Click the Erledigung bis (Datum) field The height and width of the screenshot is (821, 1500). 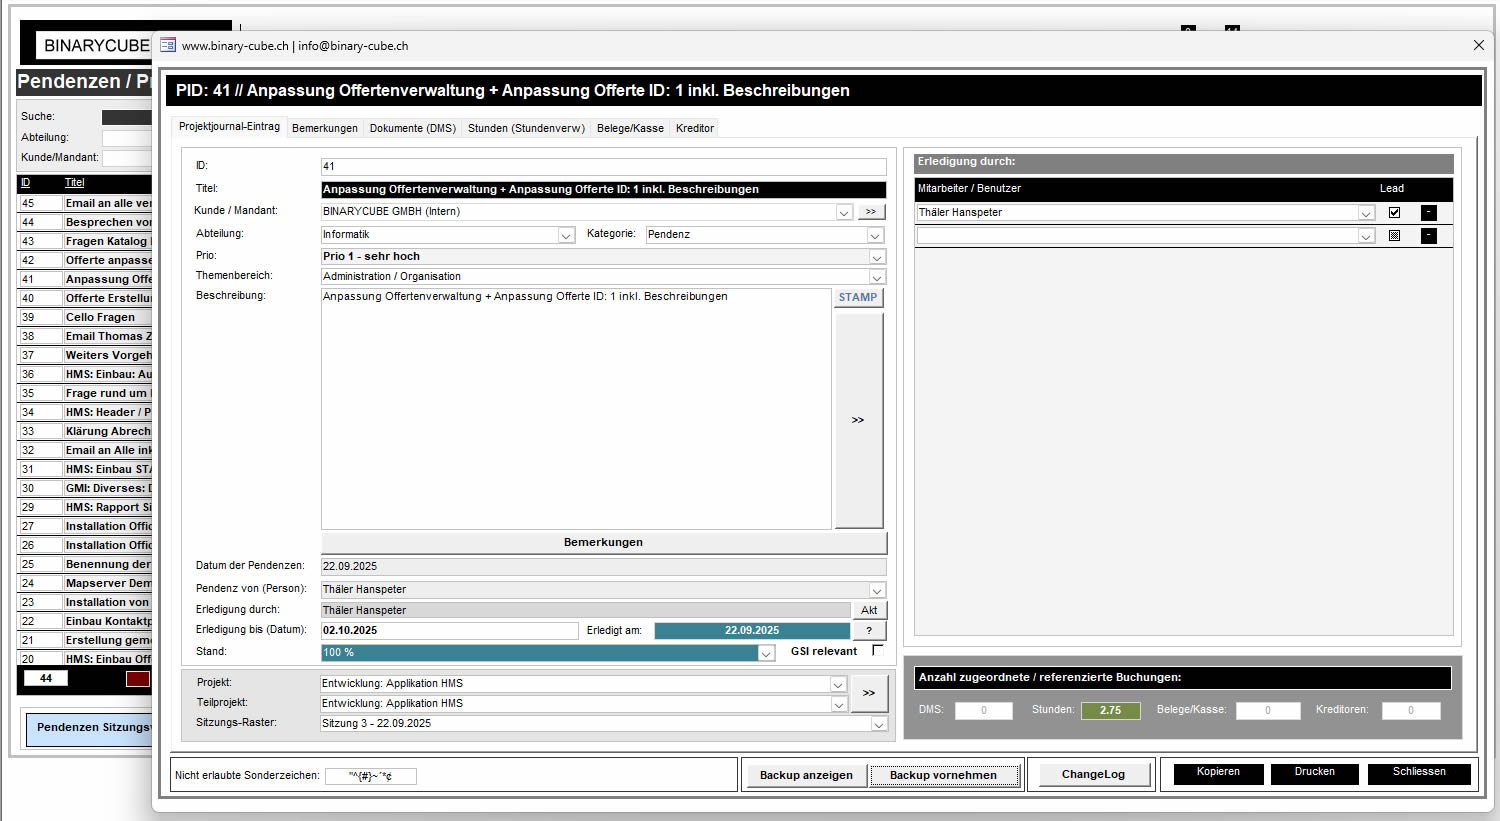point(449,631)
